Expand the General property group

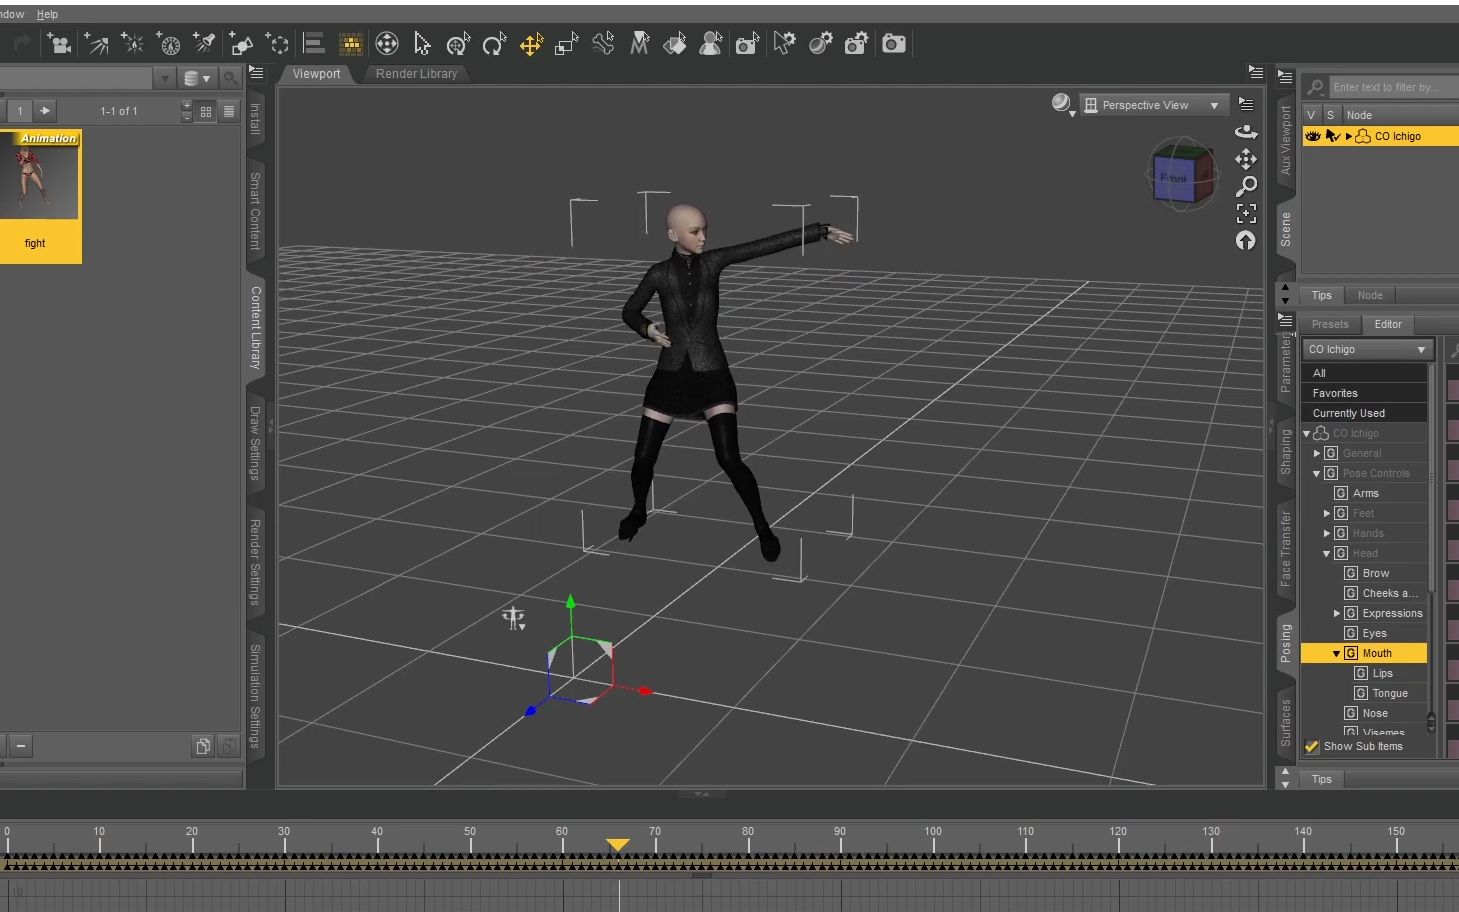1317,453
